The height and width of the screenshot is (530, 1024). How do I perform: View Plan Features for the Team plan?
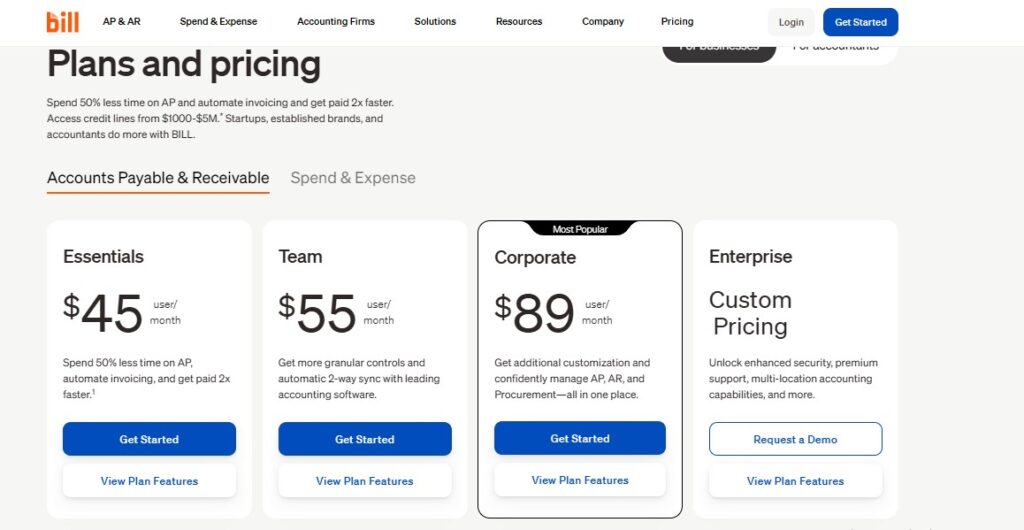coord(365,481)
